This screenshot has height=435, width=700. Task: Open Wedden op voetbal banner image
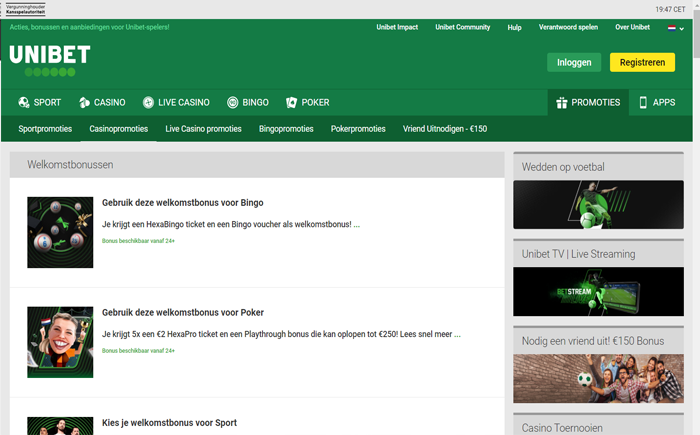598,205
